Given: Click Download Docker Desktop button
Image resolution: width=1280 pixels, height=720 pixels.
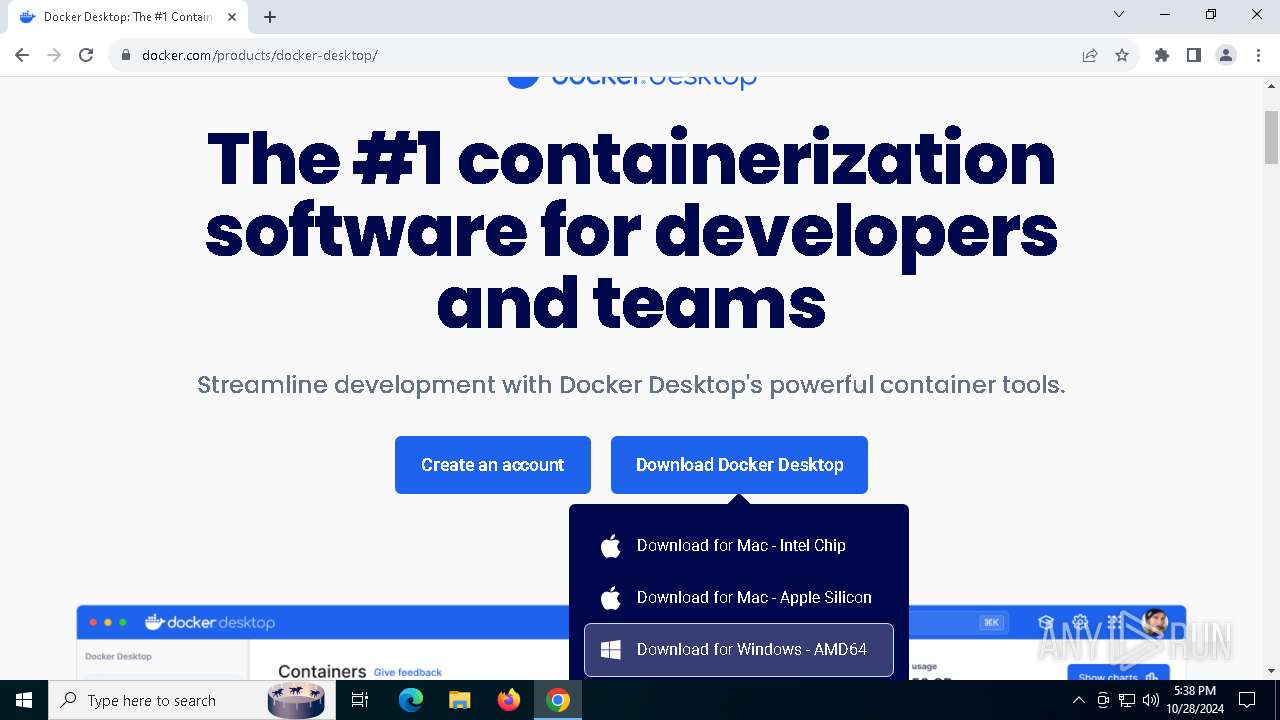Looking at the screenshot, I should [739, 465].
